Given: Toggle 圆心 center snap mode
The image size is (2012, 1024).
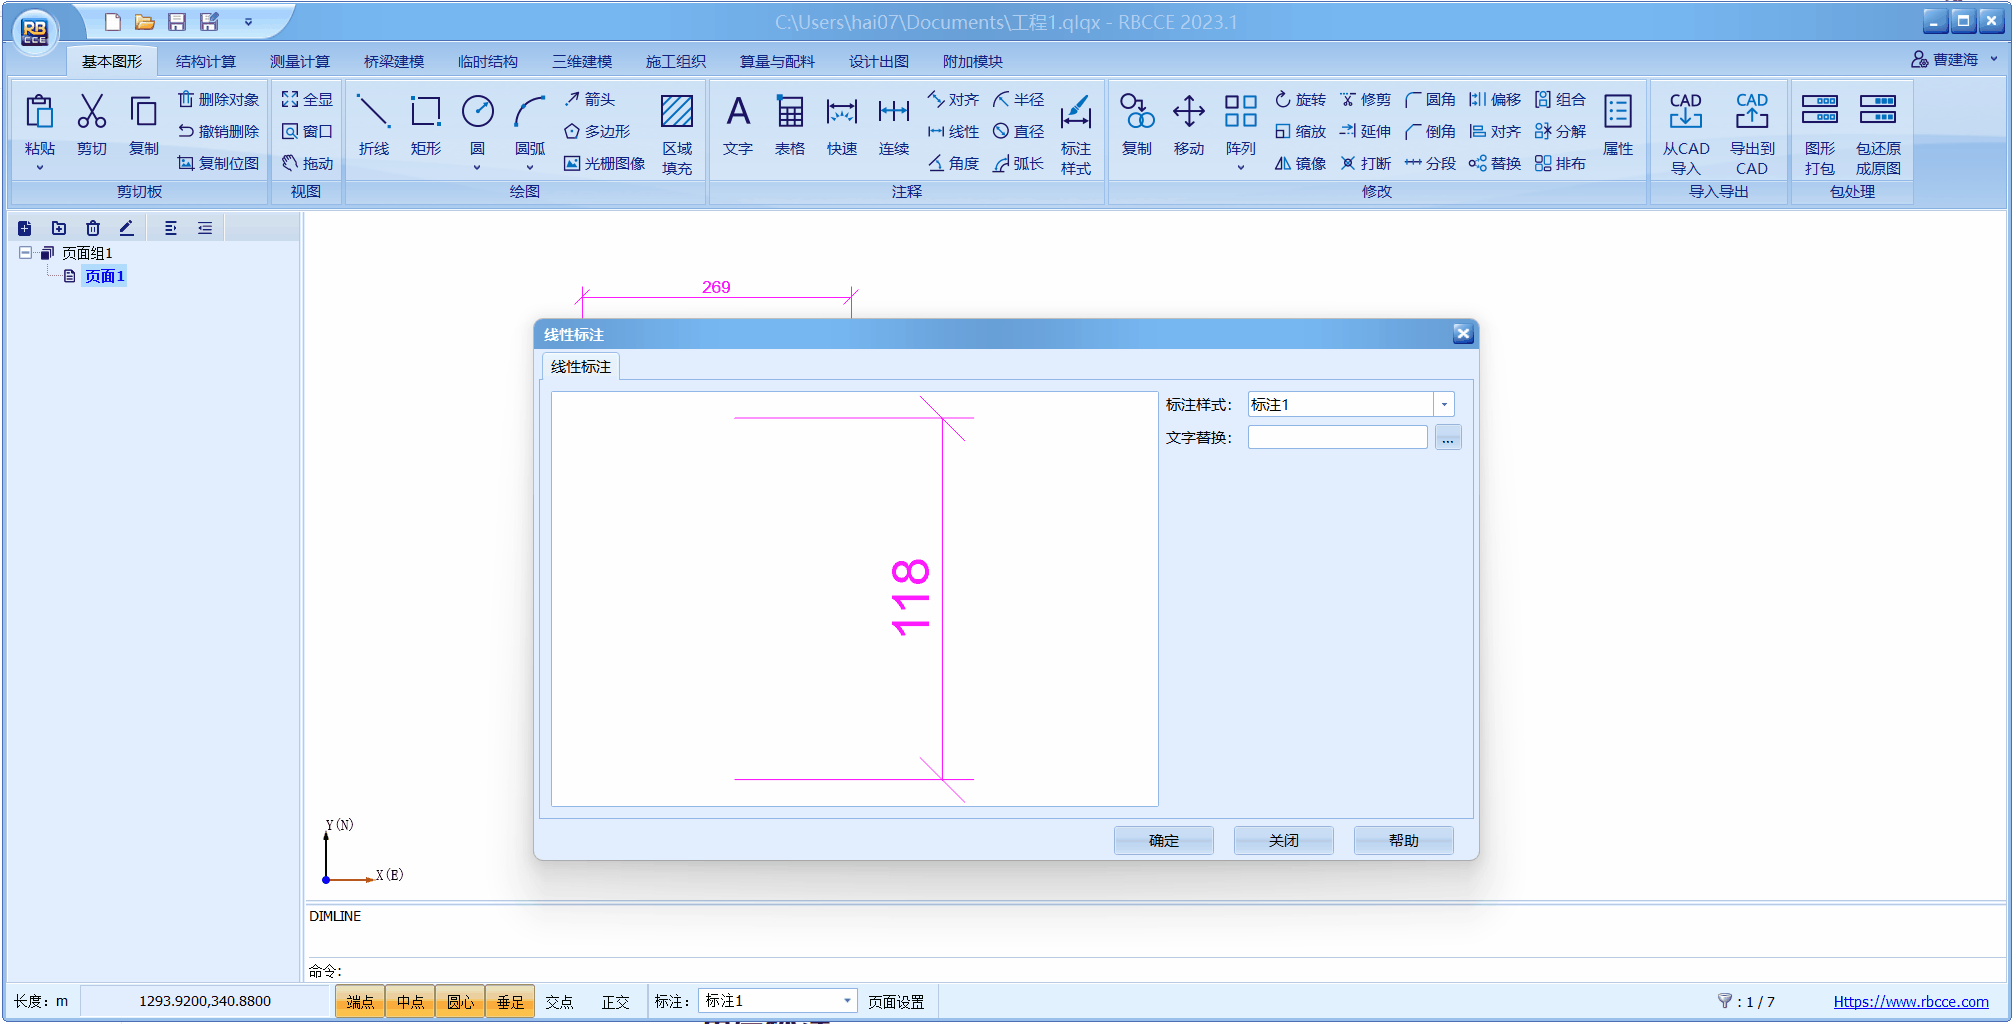Looking at the screenshot, I should pos(460,1001).
